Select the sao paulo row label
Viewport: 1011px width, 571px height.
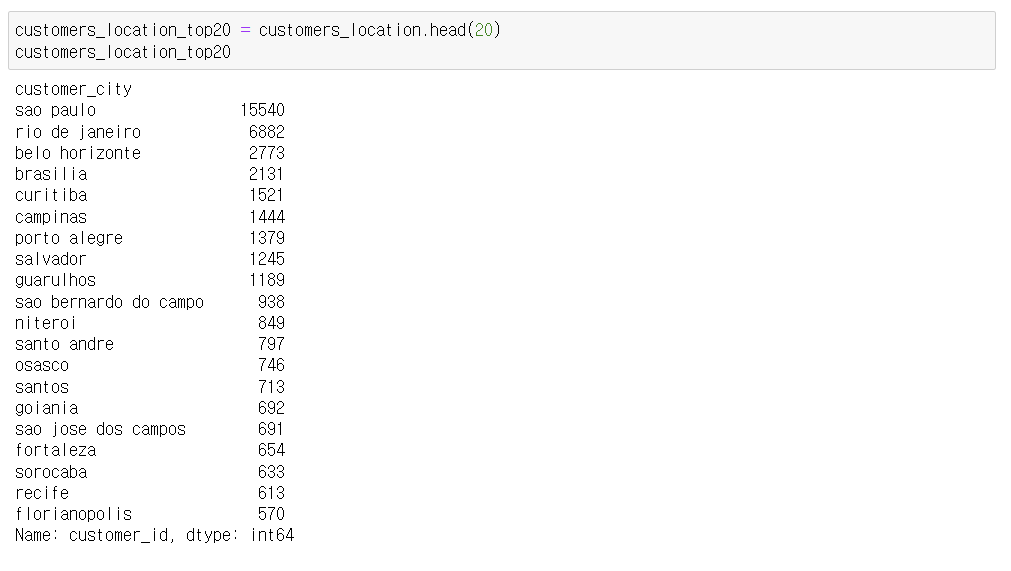pyautogui.click(x=55, y=110)
